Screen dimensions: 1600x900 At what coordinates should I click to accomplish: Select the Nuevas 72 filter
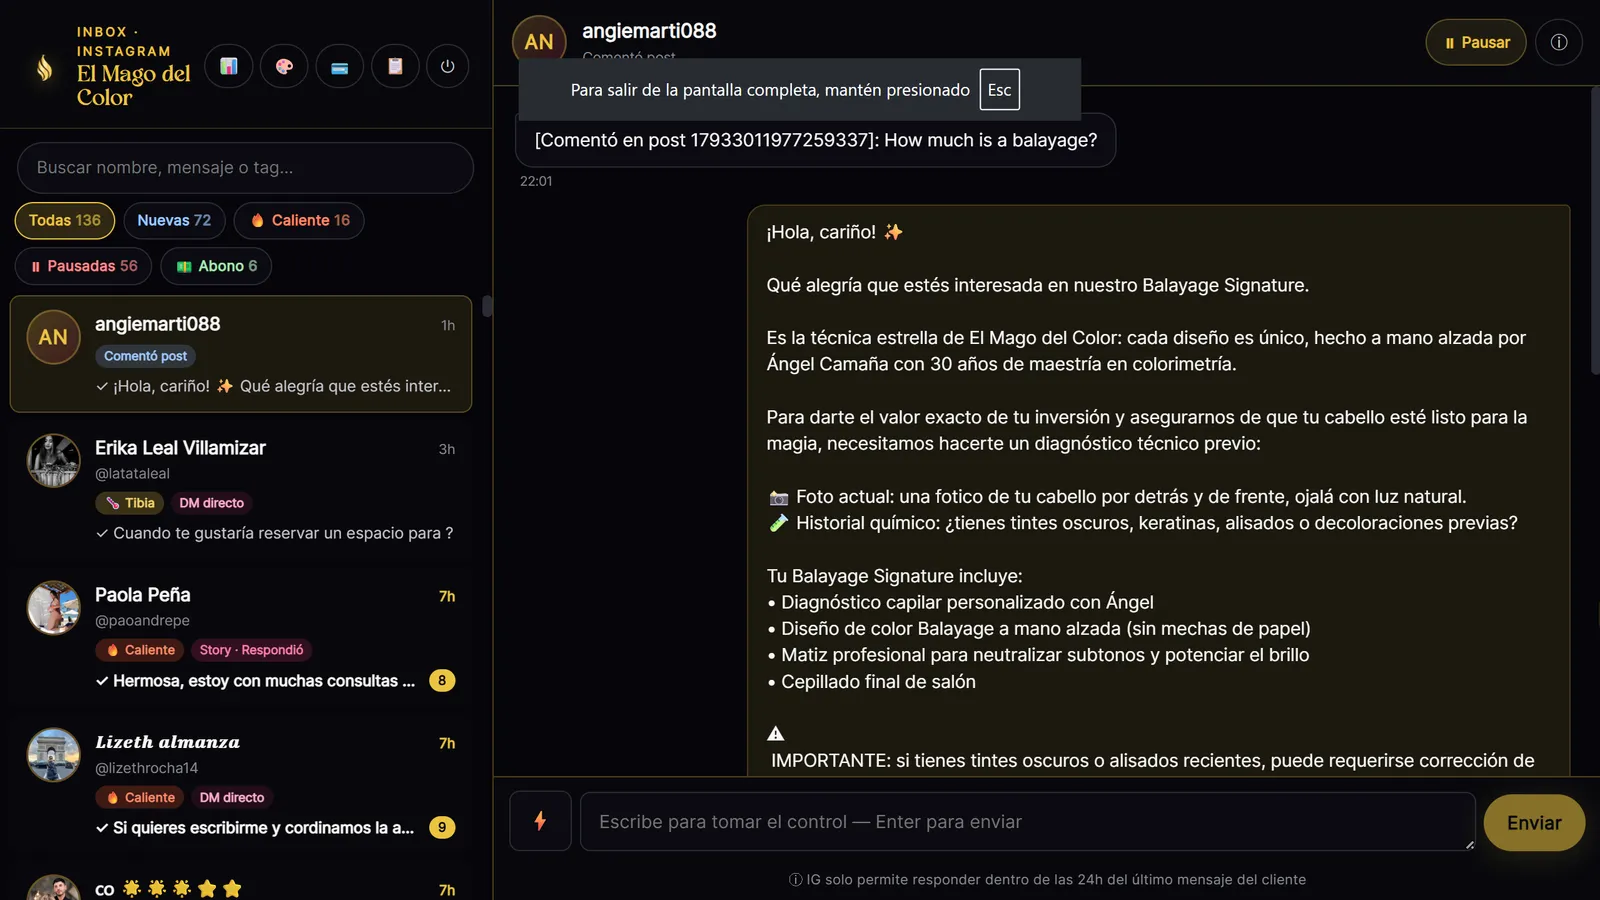coord(174,220)
